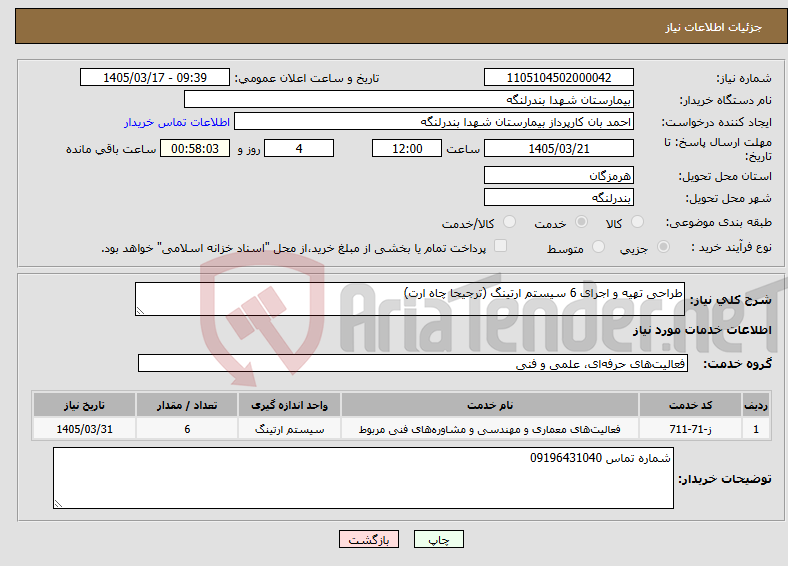Select the کالا radio button
Viewport: 788px width, 566px height.
point(637,222)
